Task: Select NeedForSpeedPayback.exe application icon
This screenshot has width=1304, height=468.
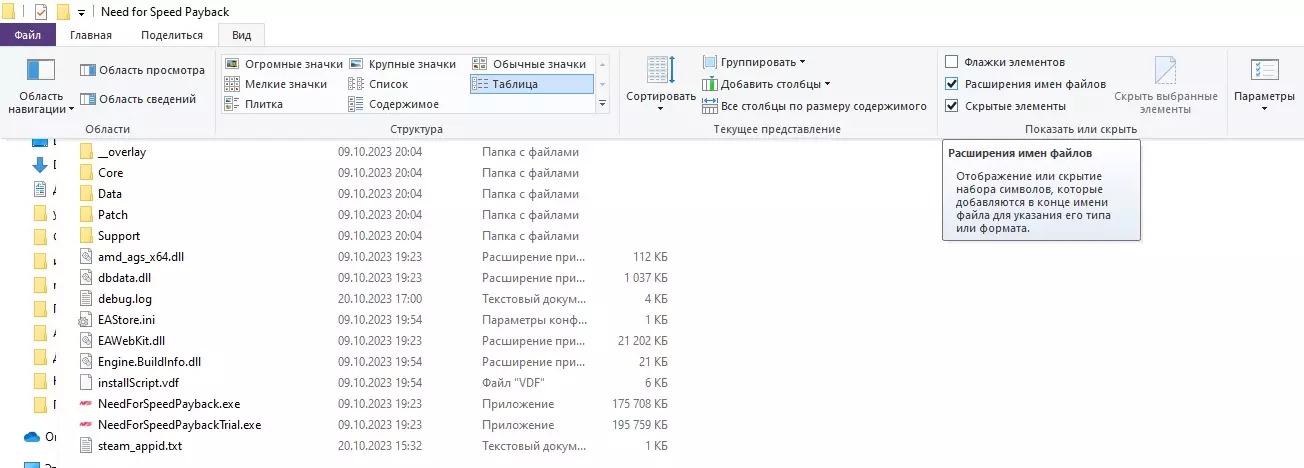Action: [x=86, y=404]
